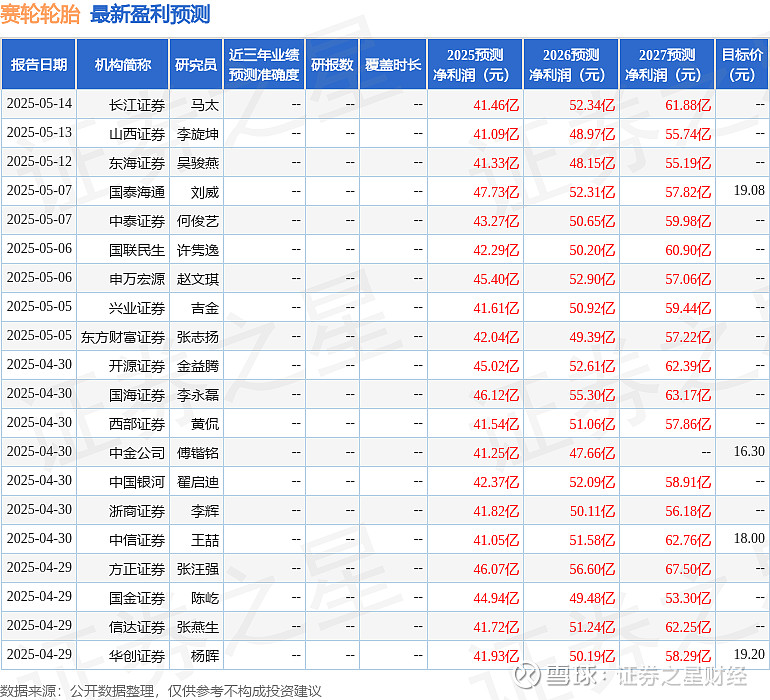Click researcher name 许隽逸
The width and height of the screenshot is (770, 700).
(198, 250)
